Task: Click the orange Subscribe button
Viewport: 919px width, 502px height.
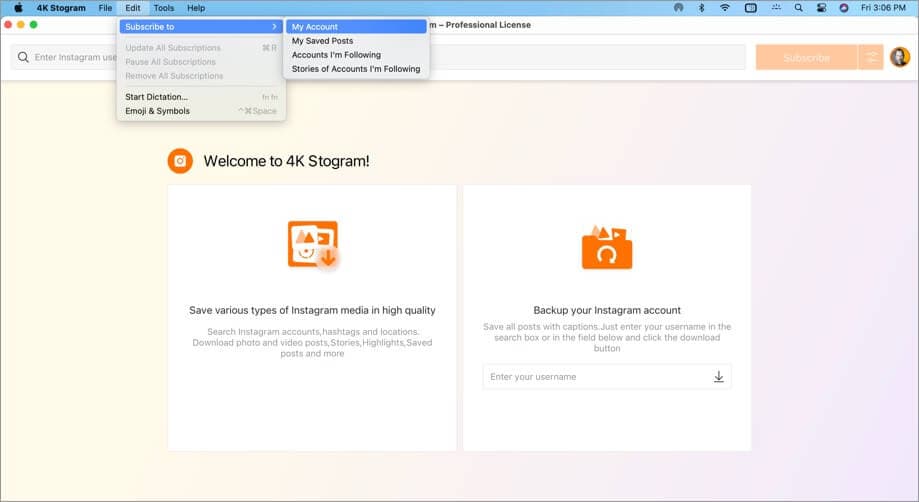Action: (x=806, y=57)
